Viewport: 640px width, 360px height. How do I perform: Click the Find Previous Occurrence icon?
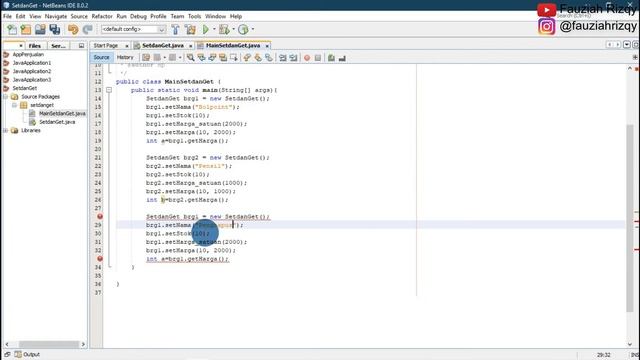[x=201, y=58]
